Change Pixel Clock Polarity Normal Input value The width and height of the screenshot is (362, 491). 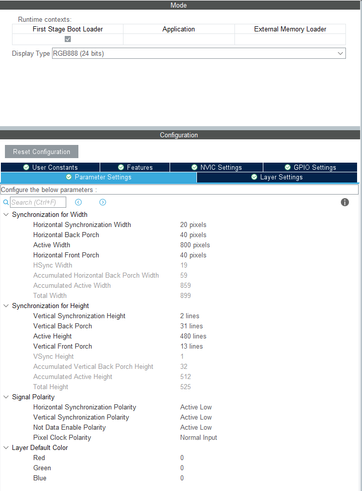pyautogui.click(x=199, y=437)
